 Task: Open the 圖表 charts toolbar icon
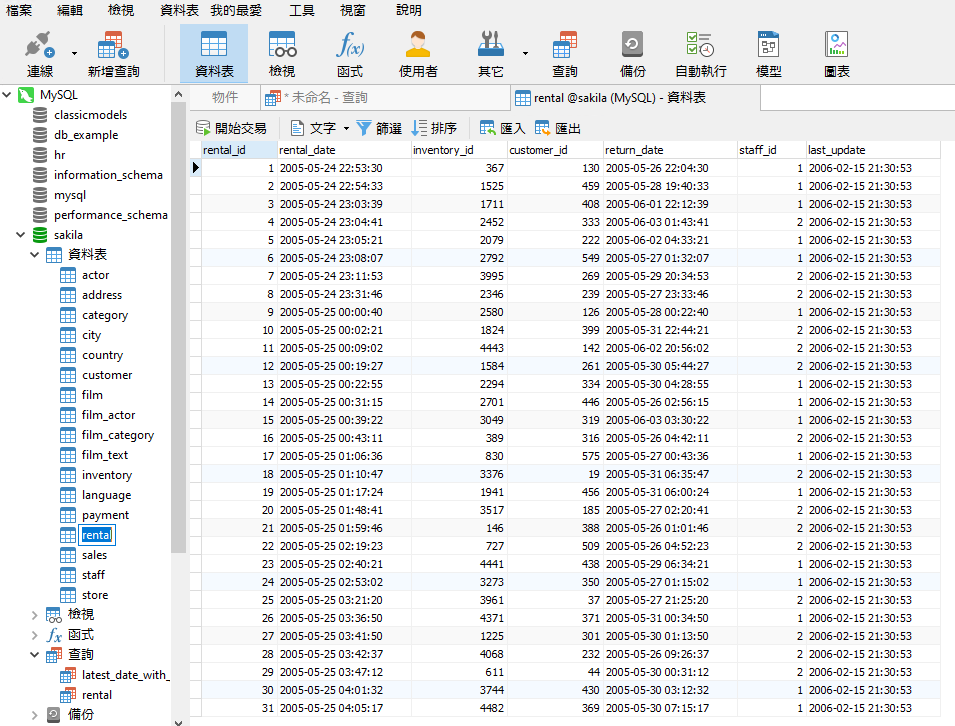[836, 54]
